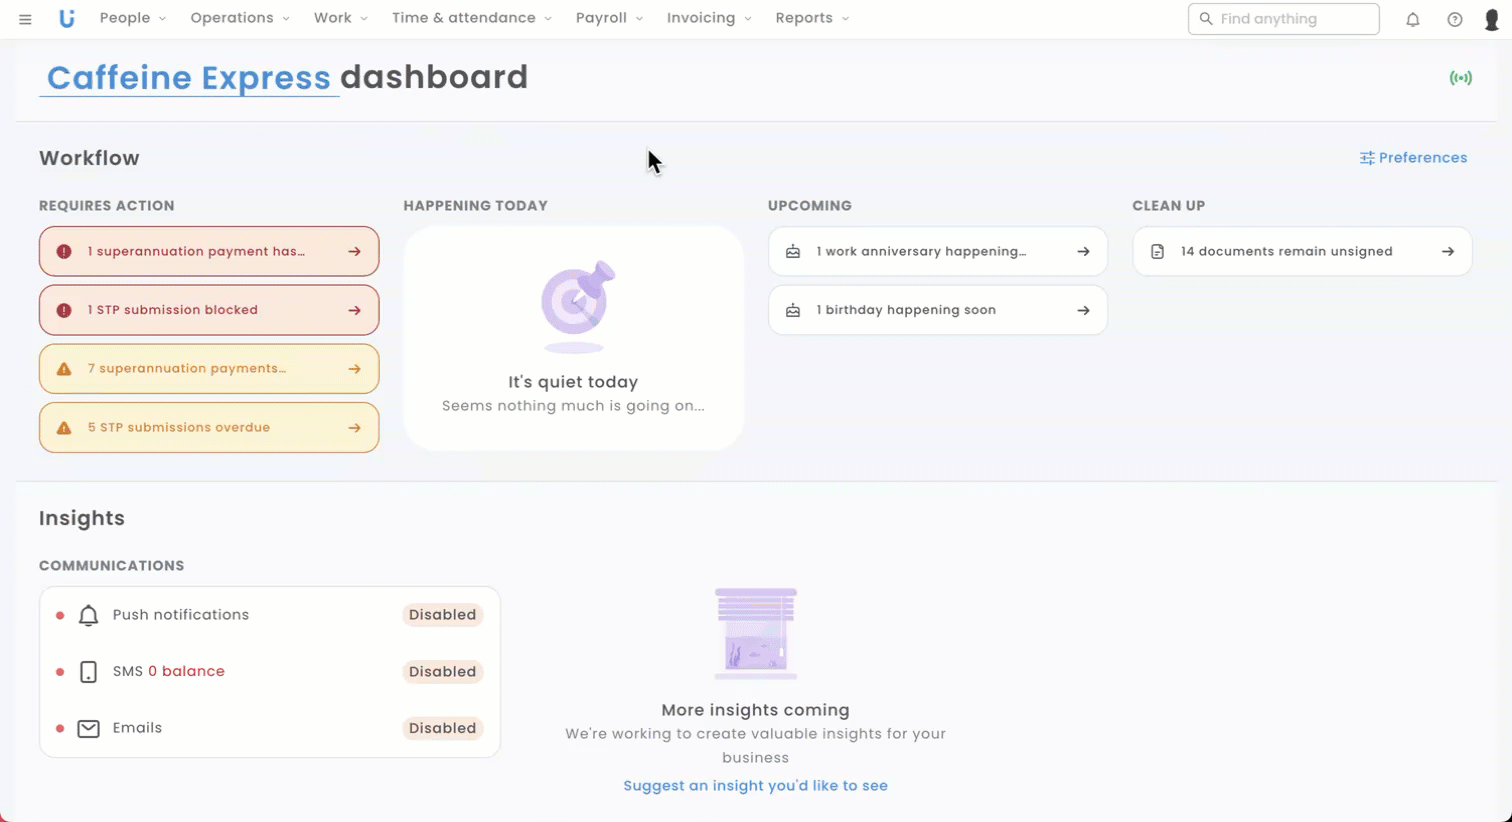Click the Caffeine Express business name
This screenshot has height=822, width=1512.
click(x=188, y=77)
